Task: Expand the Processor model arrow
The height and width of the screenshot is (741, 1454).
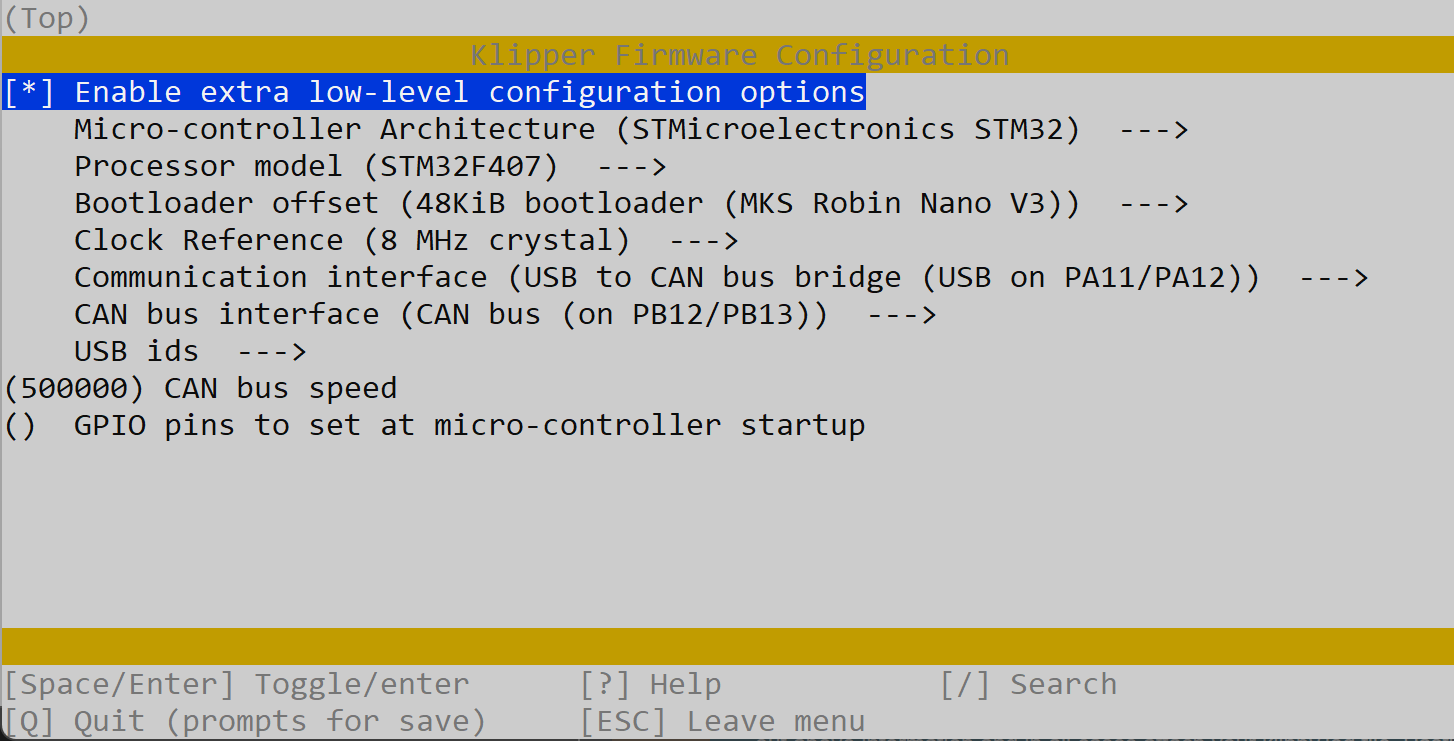Action: pos(632,167)
